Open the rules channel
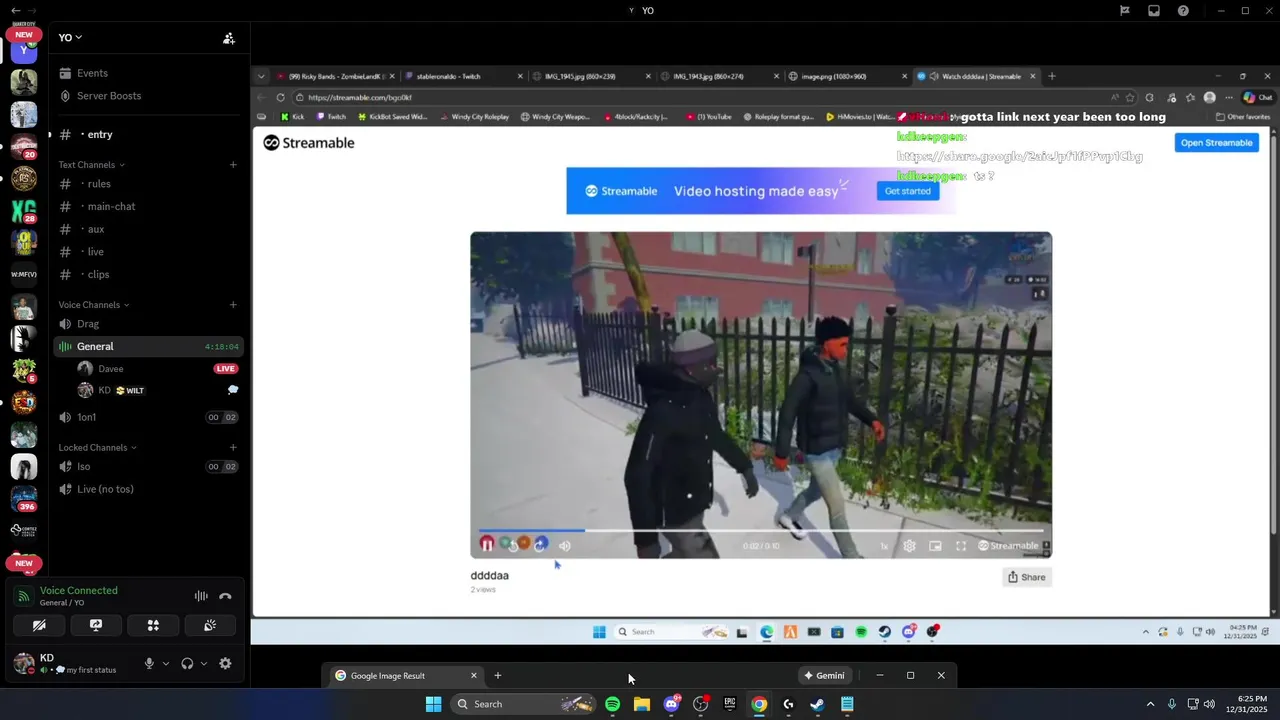The width and height of the screenshot is (1280, 720). [148, 184]
